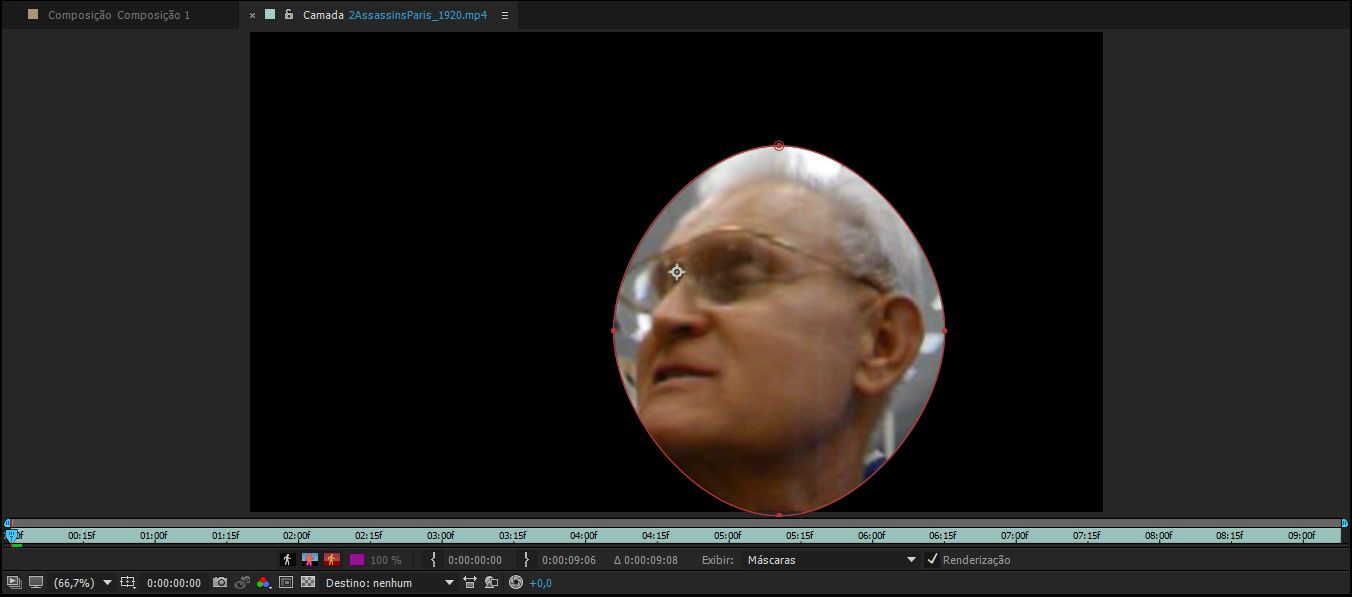Select the top mask vertex point

point(779,146)
